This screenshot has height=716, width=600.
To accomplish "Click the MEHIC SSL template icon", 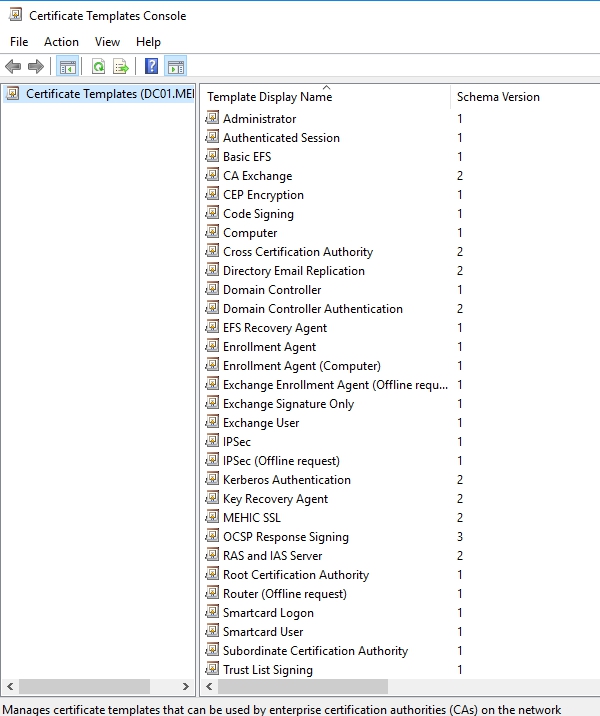I will [212, 517].
